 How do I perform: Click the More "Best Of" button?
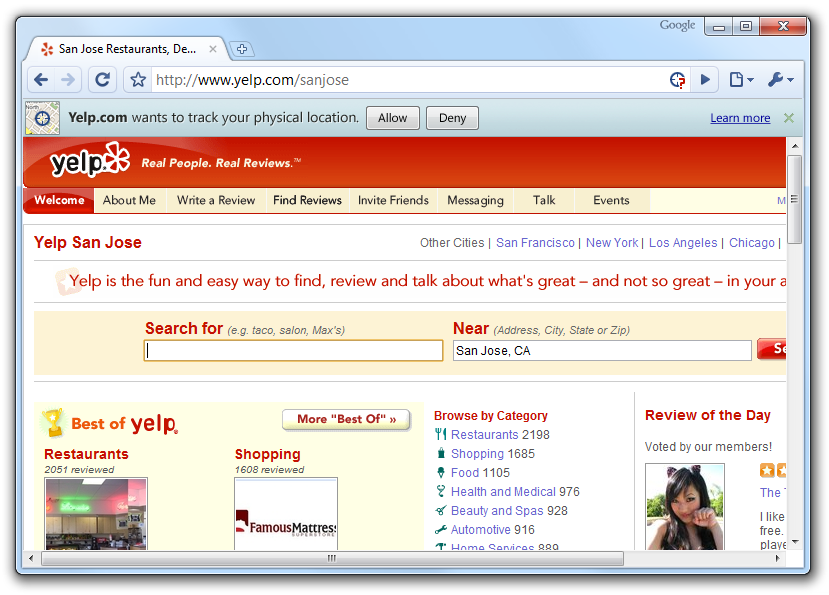point(346,419)
